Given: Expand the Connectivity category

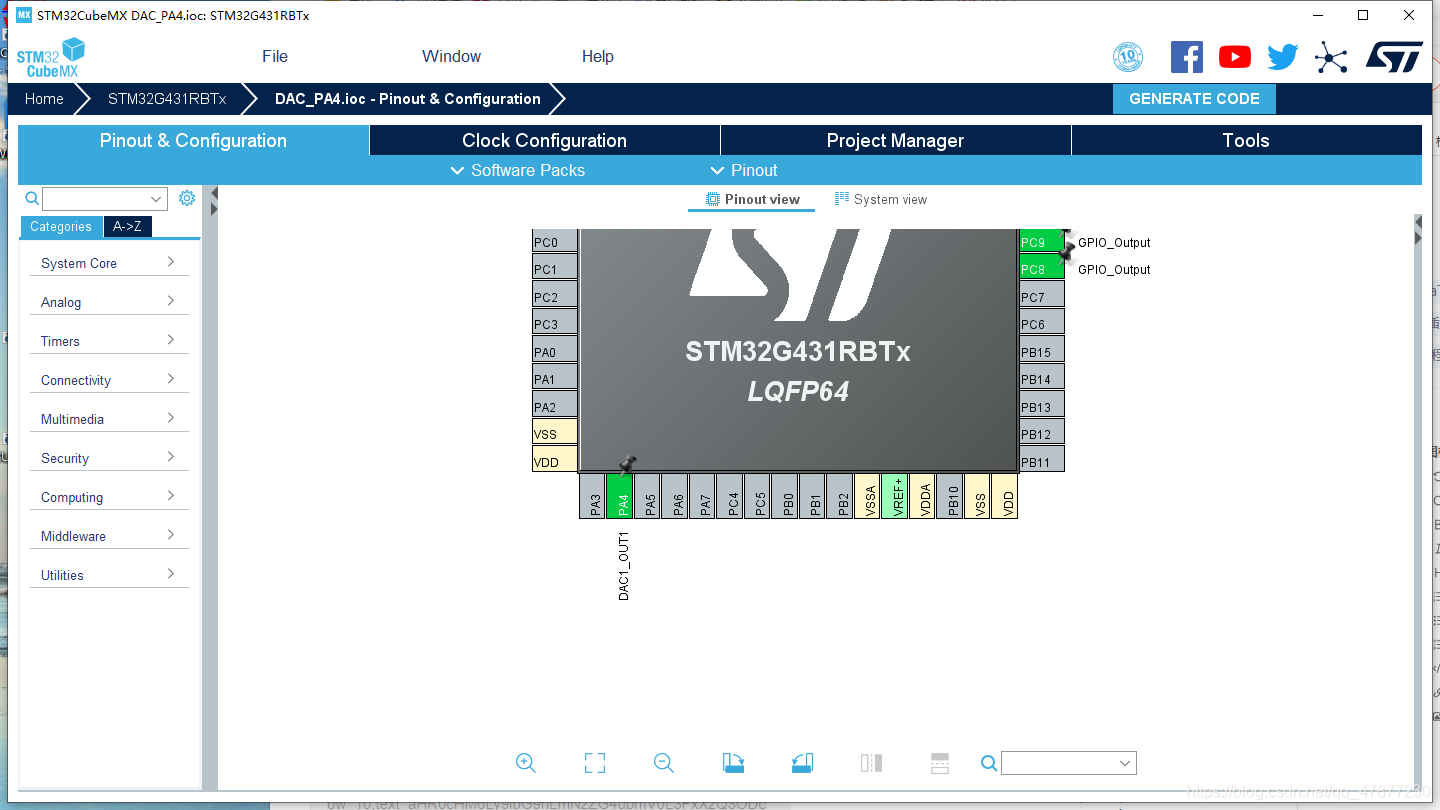Looking at the screenshot, I should (109, 380).
